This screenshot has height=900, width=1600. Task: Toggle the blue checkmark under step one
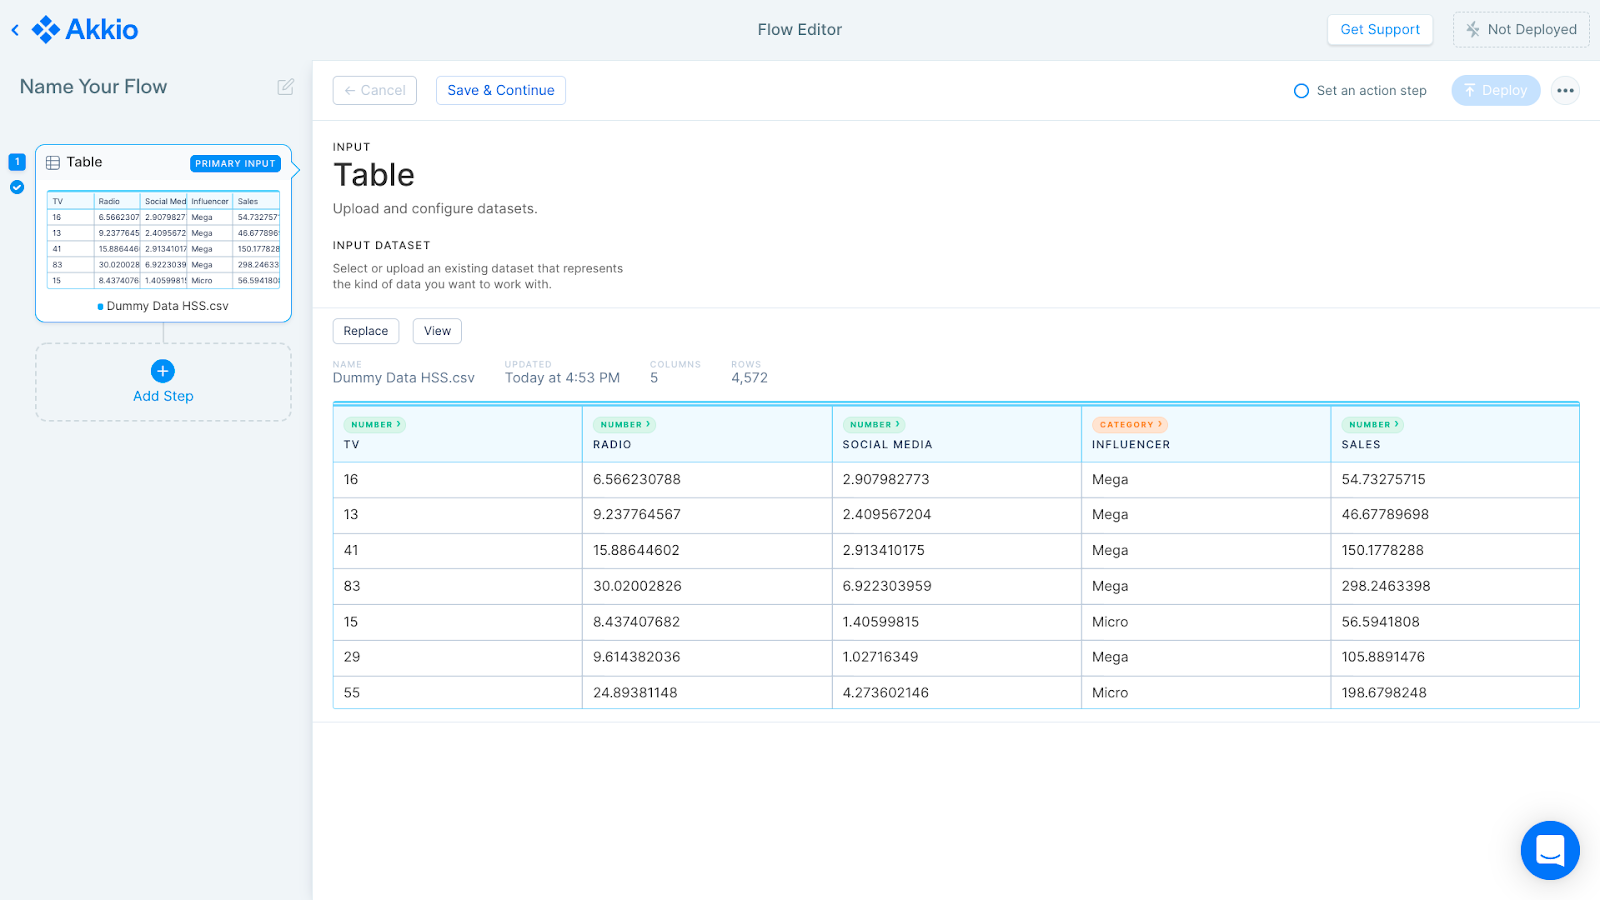16,187
